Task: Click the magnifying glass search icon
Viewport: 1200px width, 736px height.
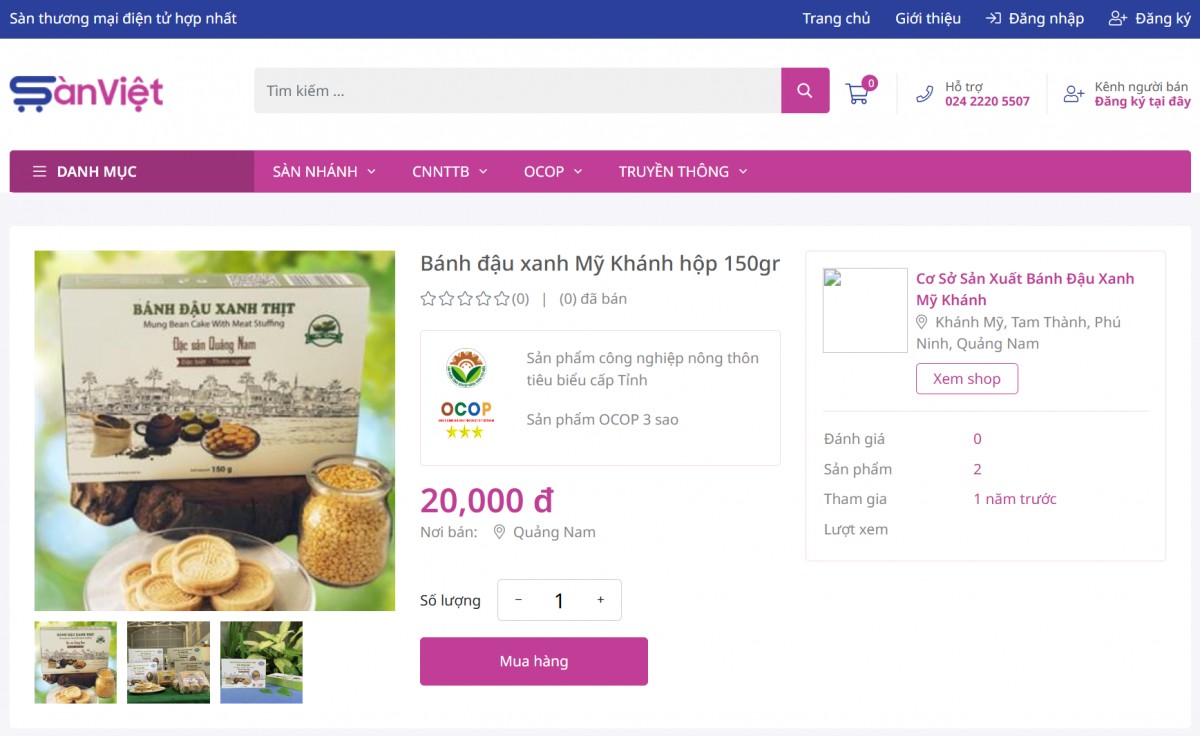Action: click(804, 90)
